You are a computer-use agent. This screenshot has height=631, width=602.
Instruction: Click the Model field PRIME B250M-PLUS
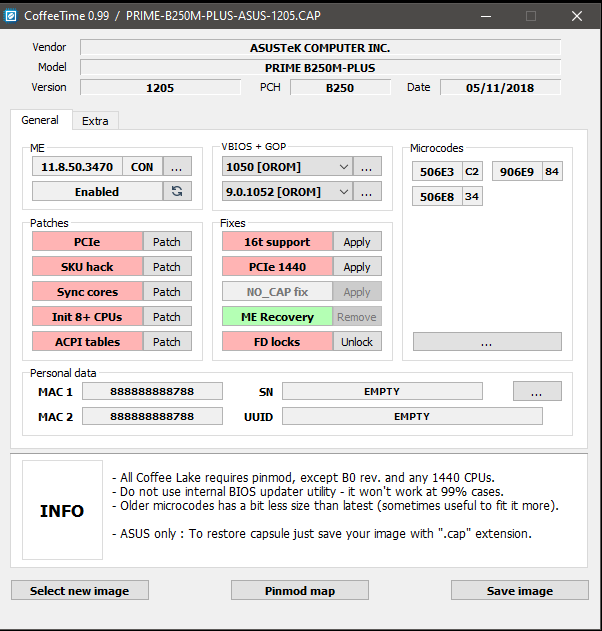[320, 67]
